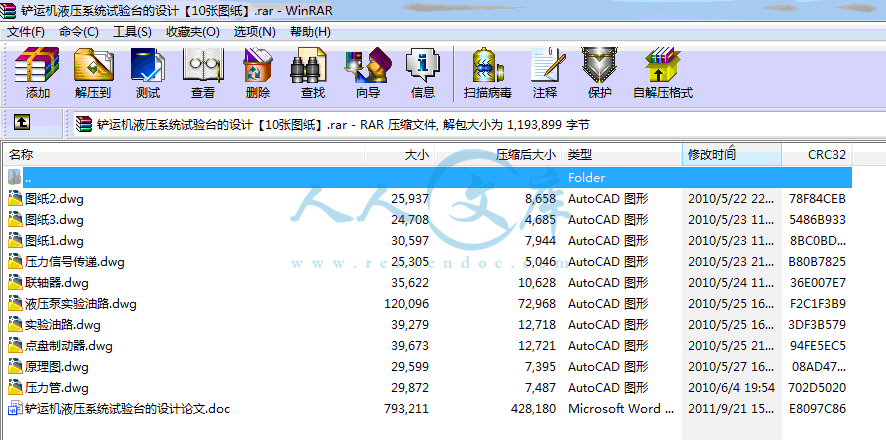Click the DWG icon of 联轴器.dwg
Screen dimensions: 886x440
15,282
